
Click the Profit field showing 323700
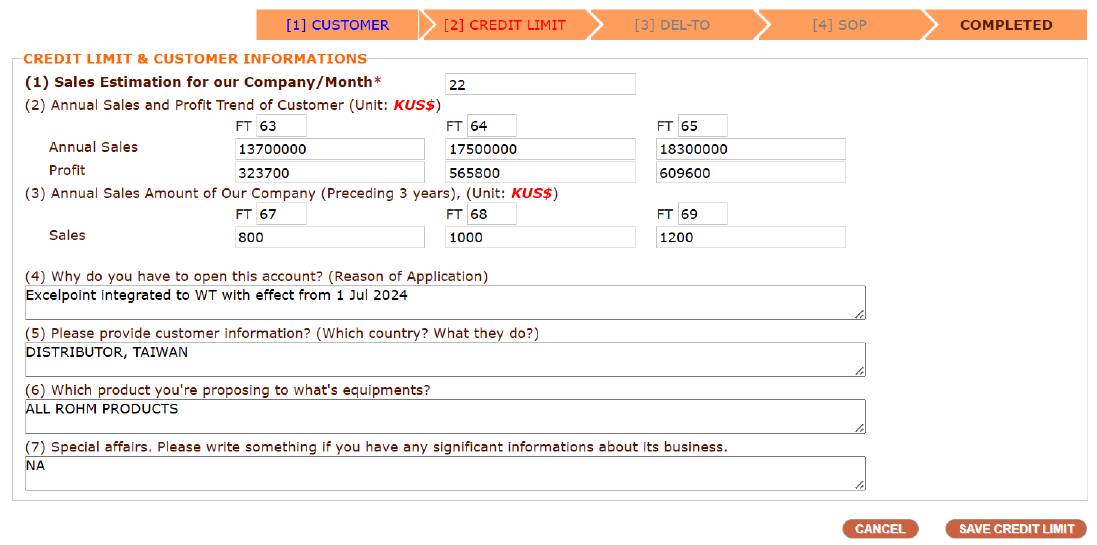pyautogui.click(x=330, y=173)
